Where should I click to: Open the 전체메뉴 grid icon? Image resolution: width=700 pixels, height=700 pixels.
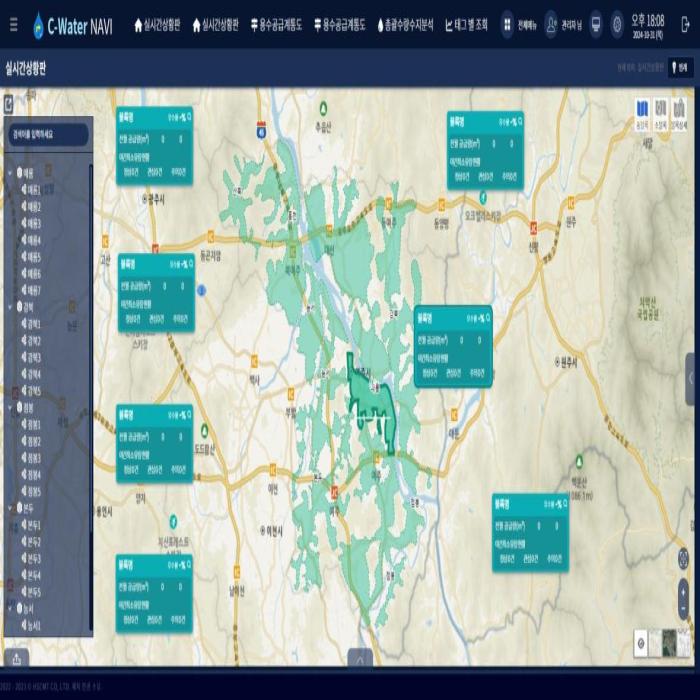[x=507, y=25]
